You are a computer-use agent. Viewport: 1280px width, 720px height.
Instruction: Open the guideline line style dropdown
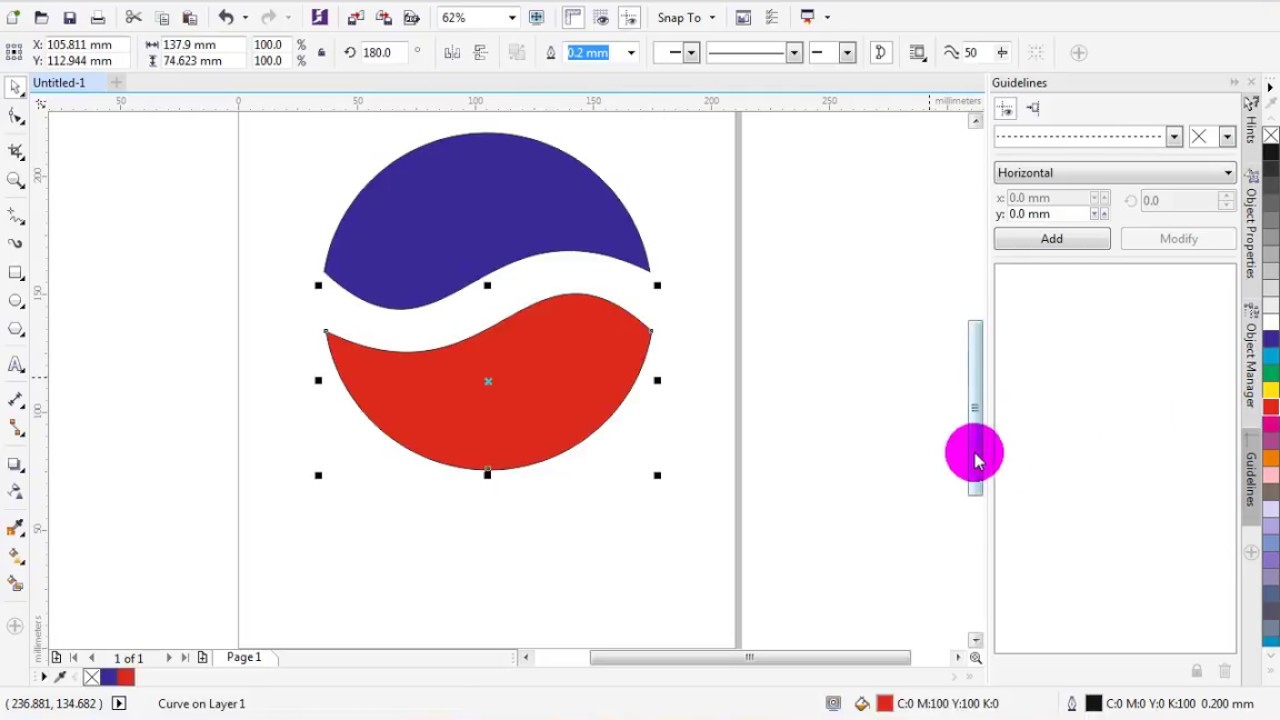coord(1174,137)
